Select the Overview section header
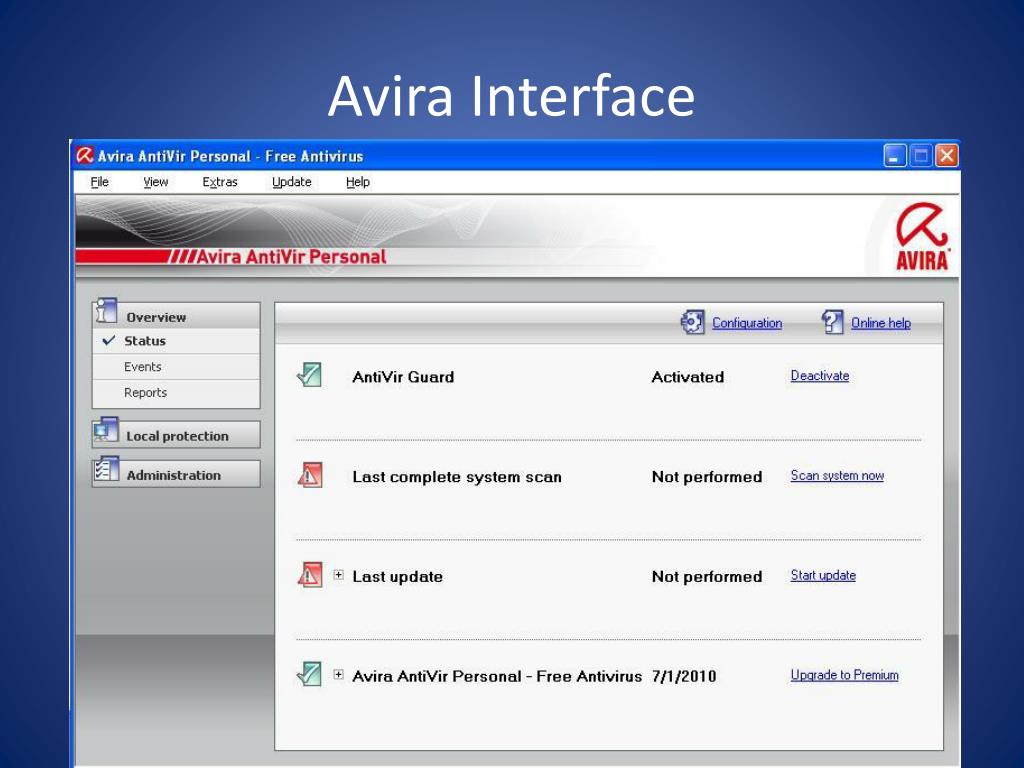 (x=176, y=315)
